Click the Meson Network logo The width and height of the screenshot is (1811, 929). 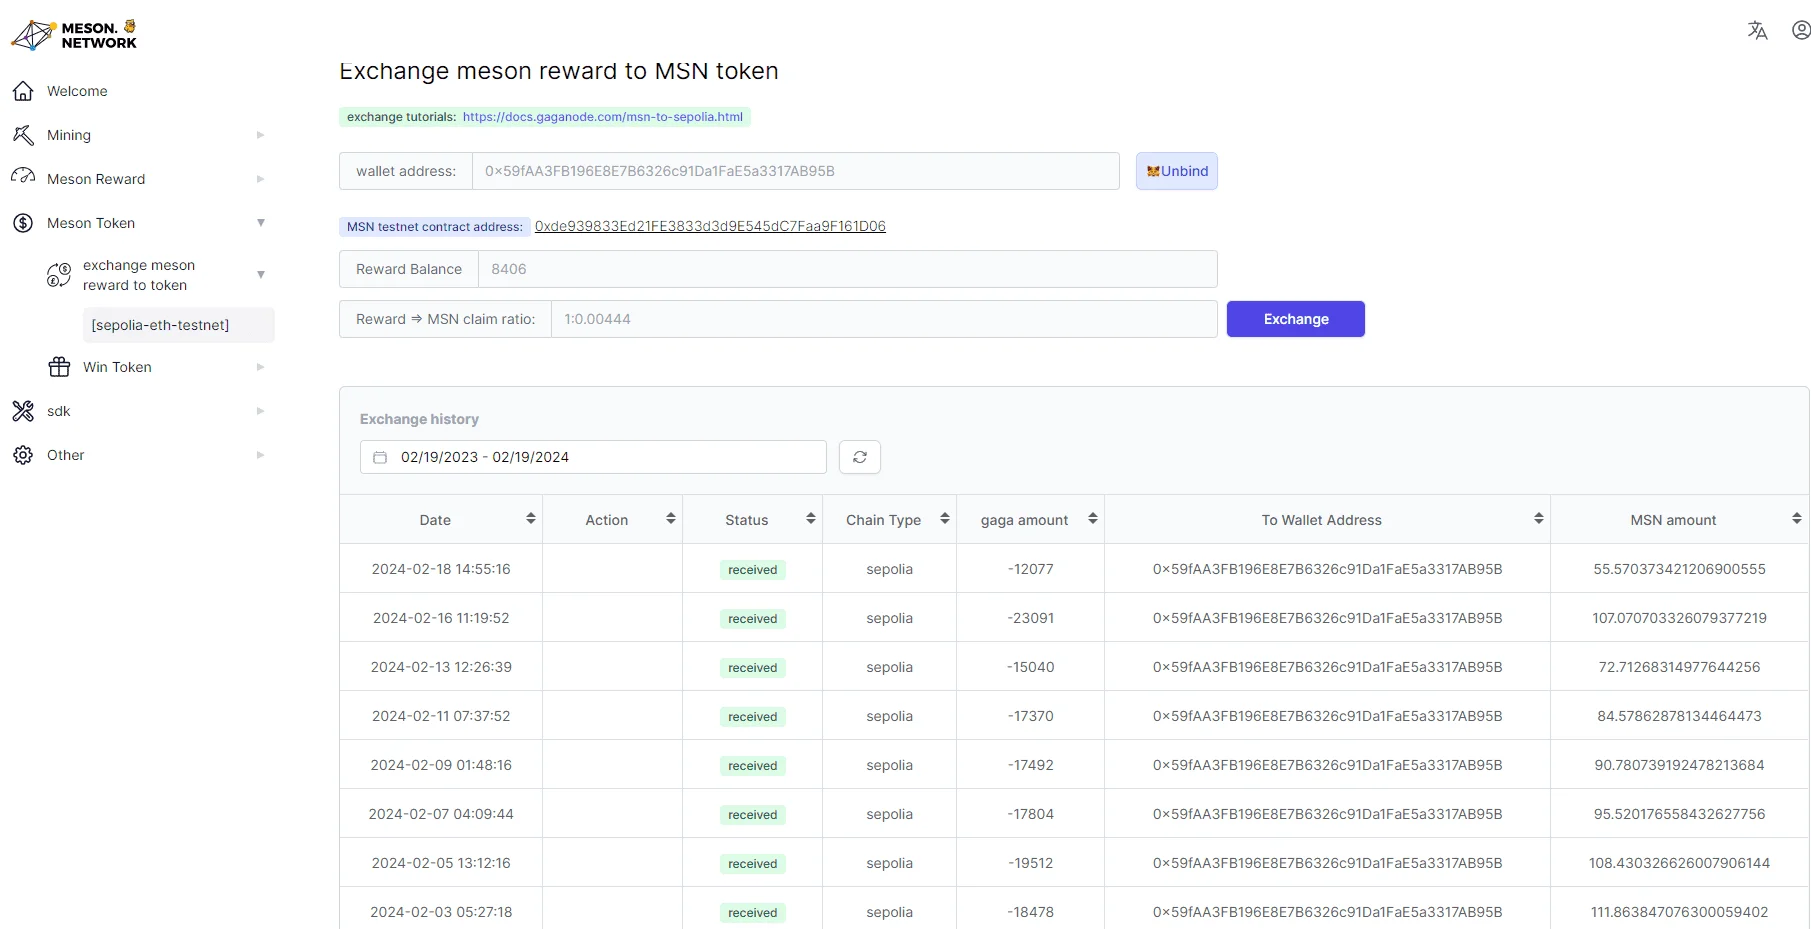pyautogui.click(x=74, y=35)
